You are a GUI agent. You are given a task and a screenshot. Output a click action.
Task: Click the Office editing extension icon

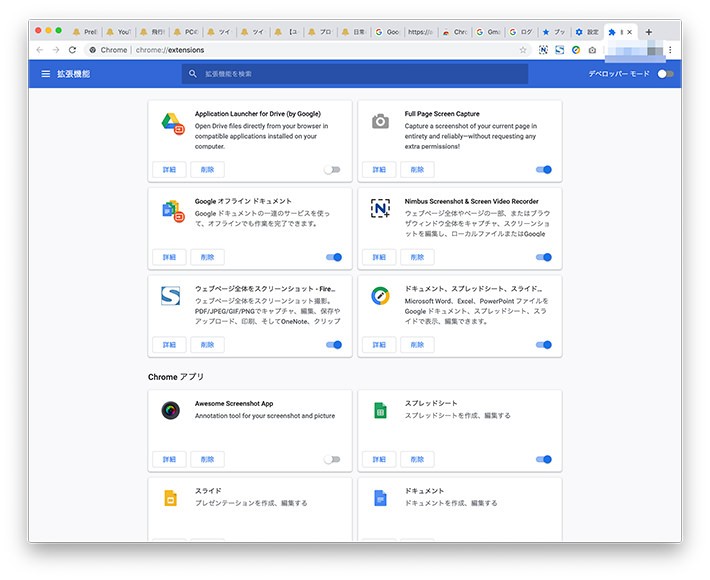[380, 296]
